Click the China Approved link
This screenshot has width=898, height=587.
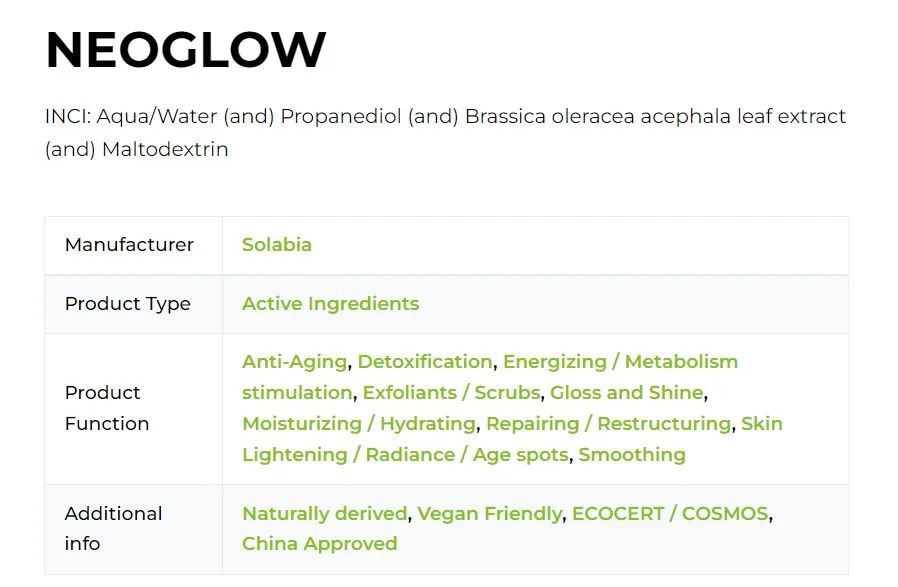[319, 544]
